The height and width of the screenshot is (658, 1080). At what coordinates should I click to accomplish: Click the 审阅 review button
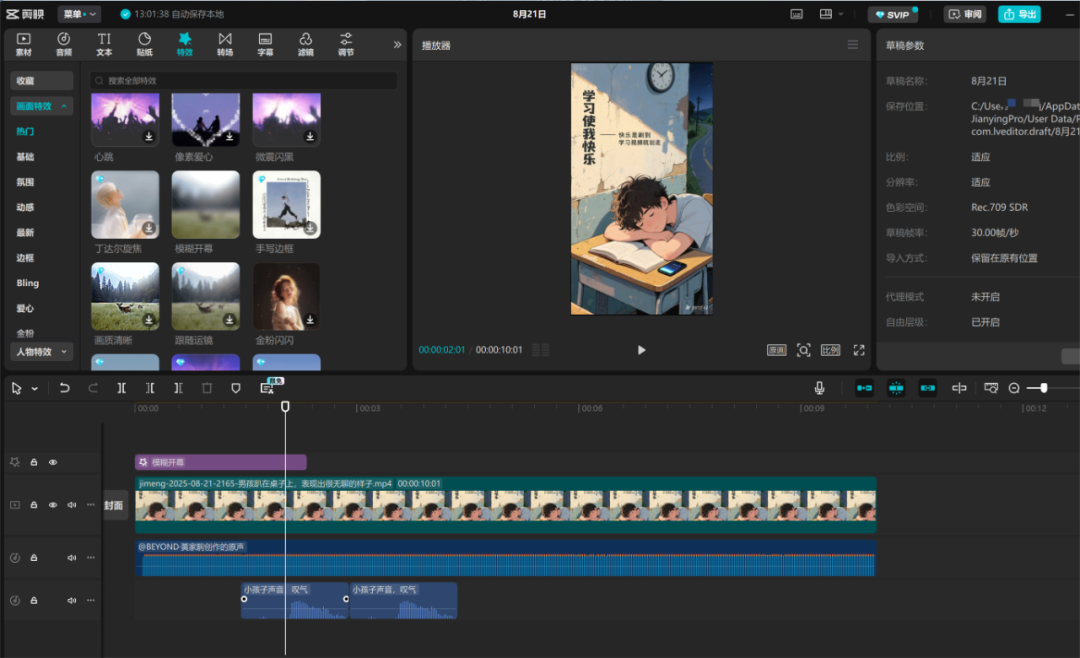point(964,14)
